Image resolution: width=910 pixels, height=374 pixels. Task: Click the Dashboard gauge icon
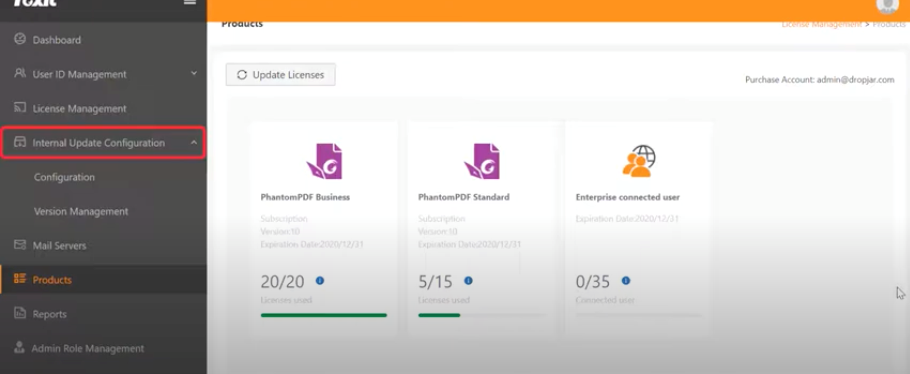click(20, 39)
